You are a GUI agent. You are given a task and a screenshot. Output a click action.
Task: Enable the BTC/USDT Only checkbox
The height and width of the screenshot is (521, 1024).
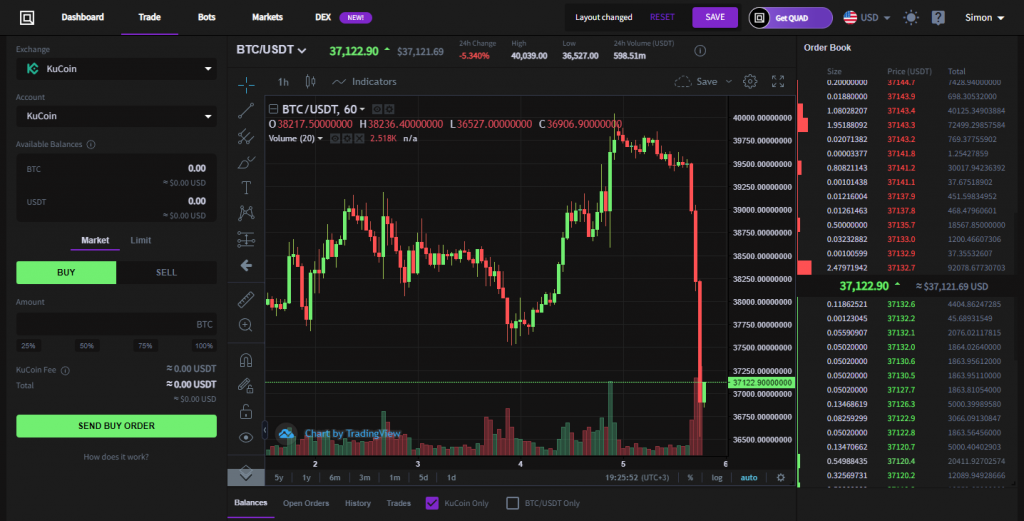pyautogui.click(x=513, y=503)
